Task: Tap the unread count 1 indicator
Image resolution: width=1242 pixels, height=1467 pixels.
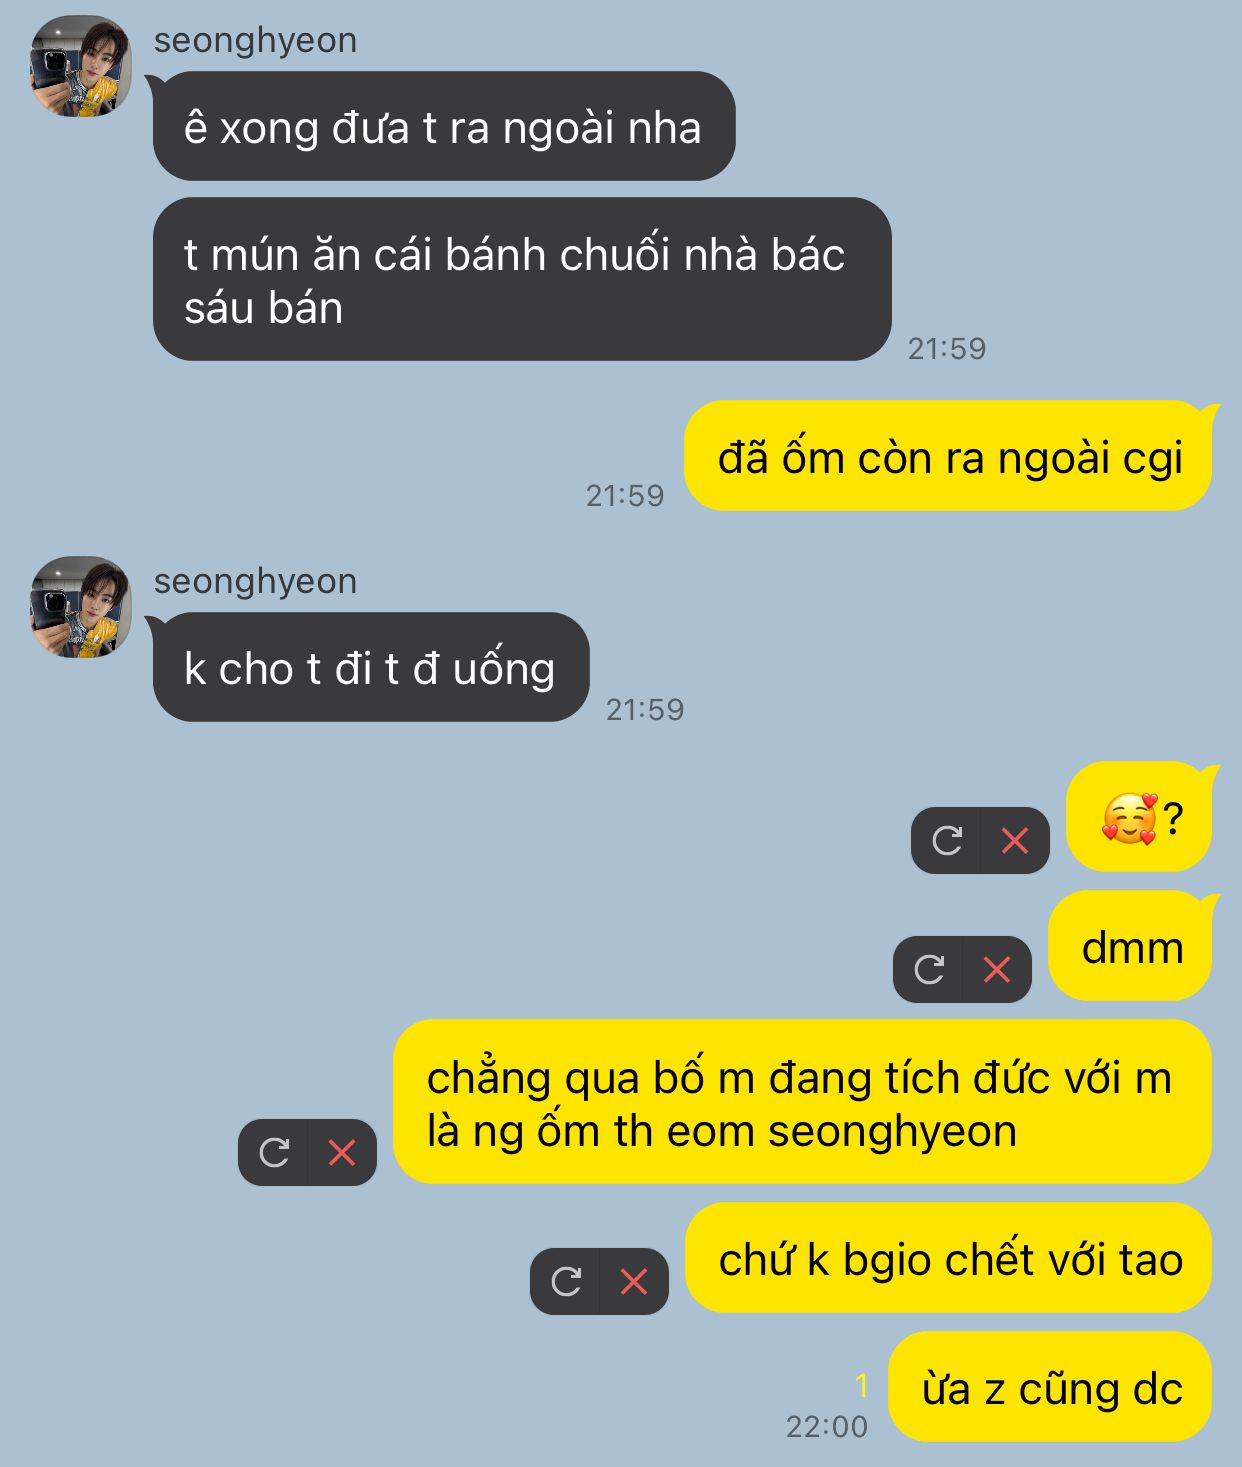Action: coord(861,1386)
